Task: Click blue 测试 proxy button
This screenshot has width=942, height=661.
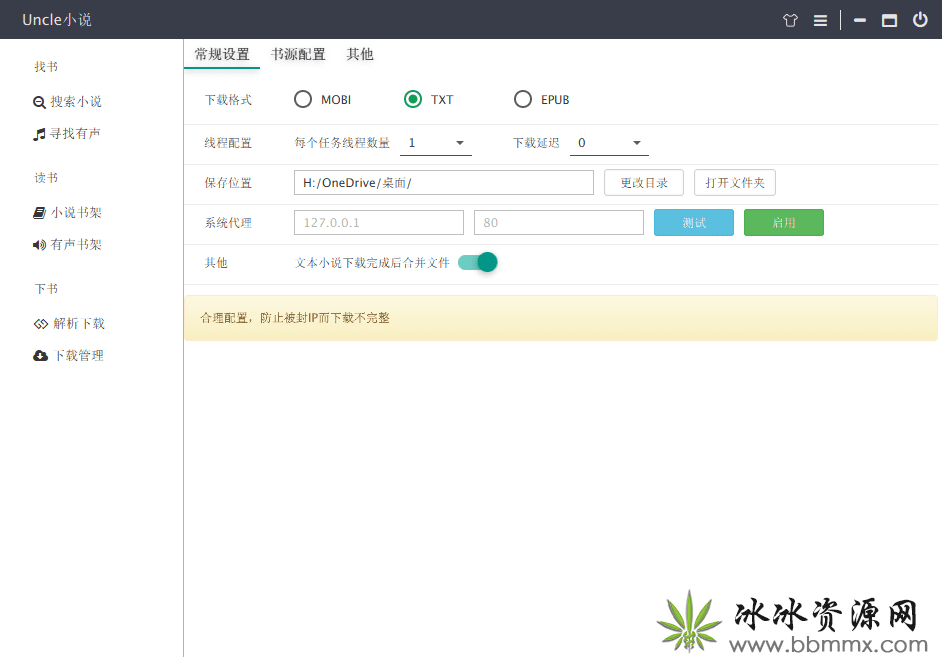Action: 694,222
